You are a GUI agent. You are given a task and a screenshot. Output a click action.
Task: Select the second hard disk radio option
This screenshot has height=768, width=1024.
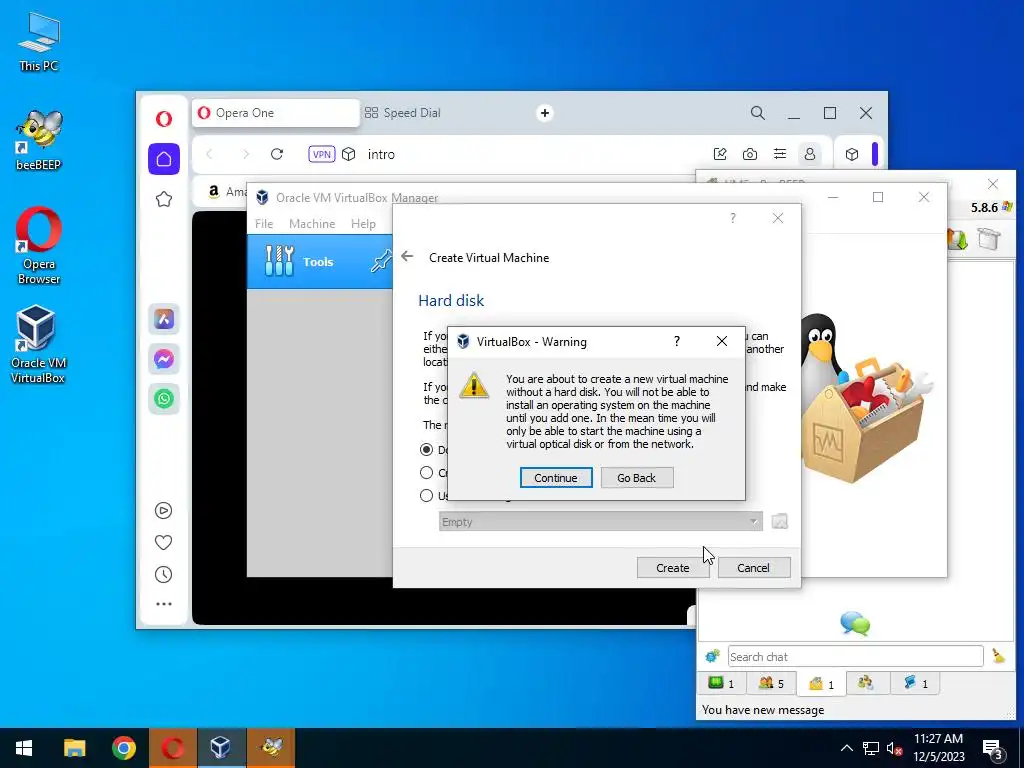426,472
